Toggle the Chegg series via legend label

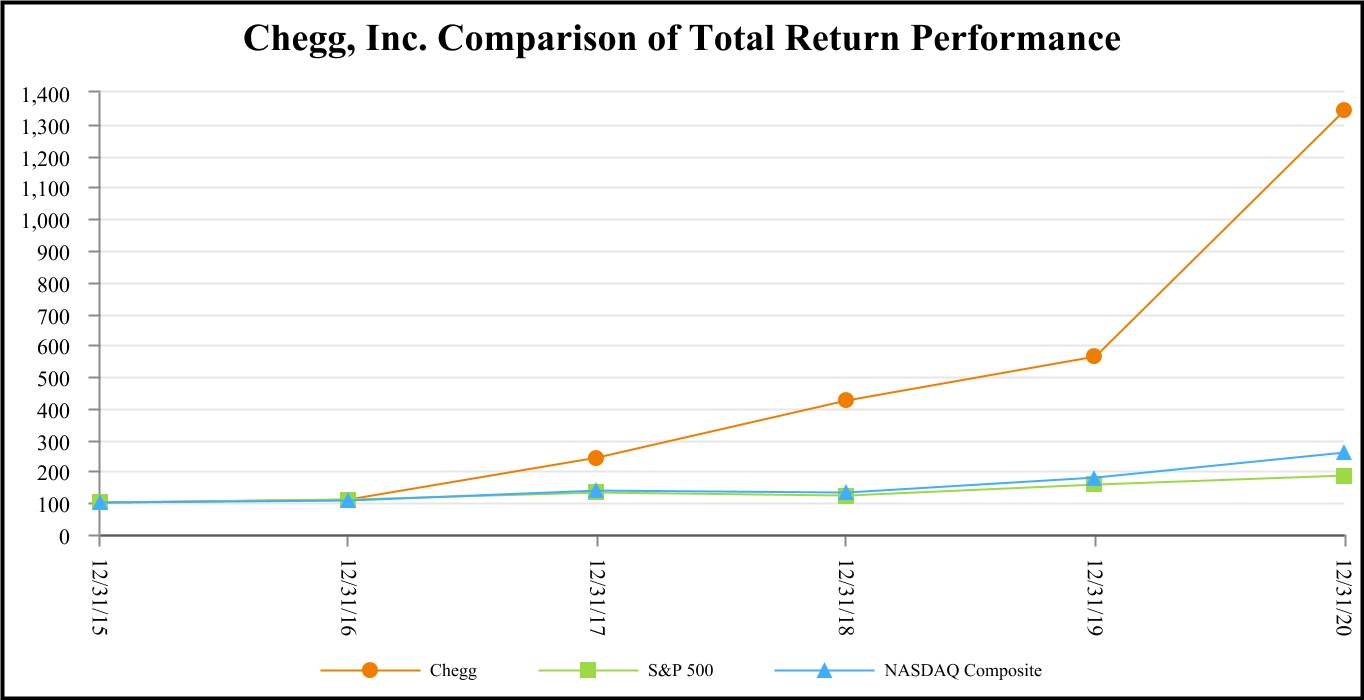click(x=452, y=670)
